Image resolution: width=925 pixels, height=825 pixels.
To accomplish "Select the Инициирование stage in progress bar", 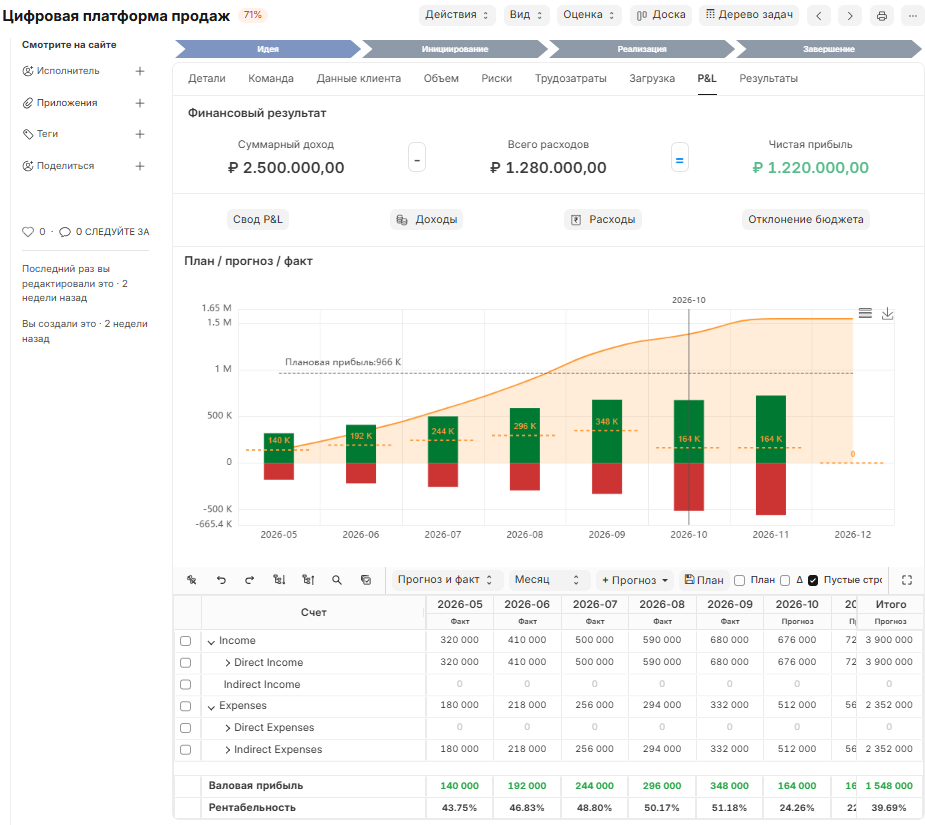I will tap(455, 49).
